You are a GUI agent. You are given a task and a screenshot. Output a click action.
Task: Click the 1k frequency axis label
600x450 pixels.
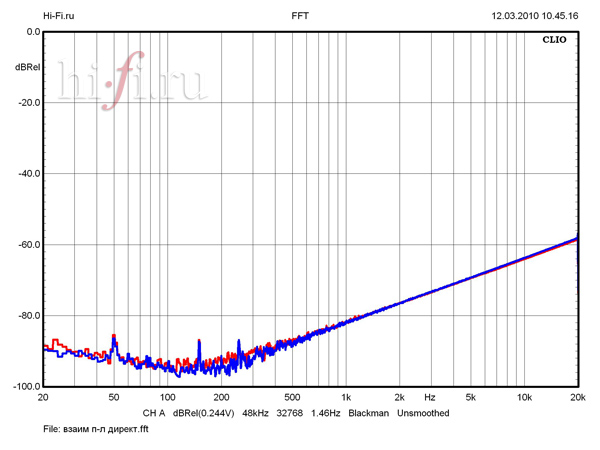[345, 398]
